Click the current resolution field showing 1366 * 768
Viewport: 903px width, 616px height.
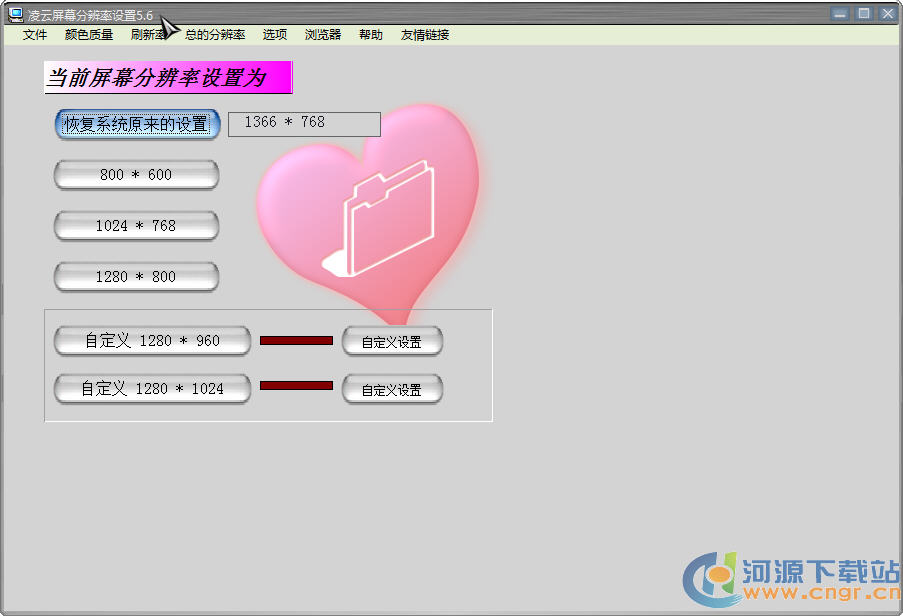pyautogui.click(x=304, y=123)
